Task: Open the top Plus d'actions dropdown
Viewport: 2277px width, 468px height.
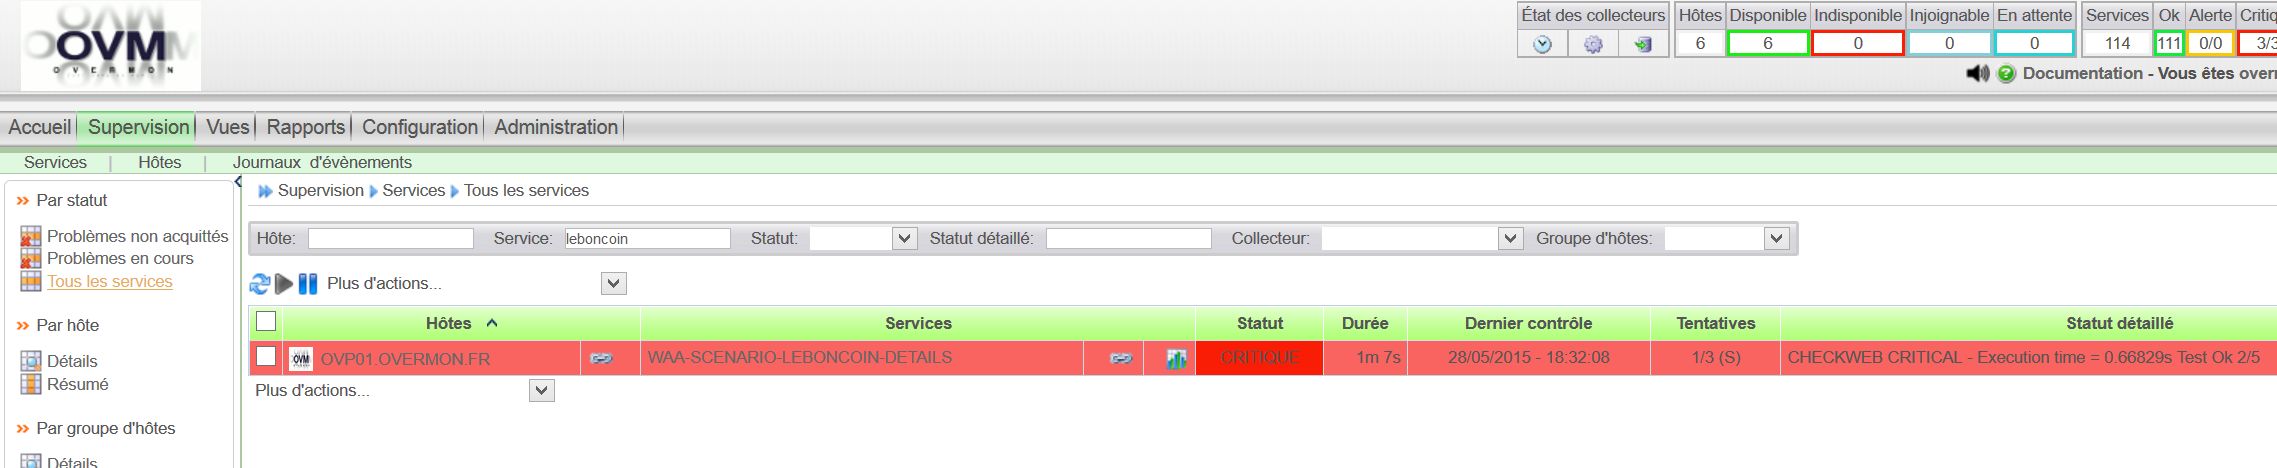Action: click(614, 284)
